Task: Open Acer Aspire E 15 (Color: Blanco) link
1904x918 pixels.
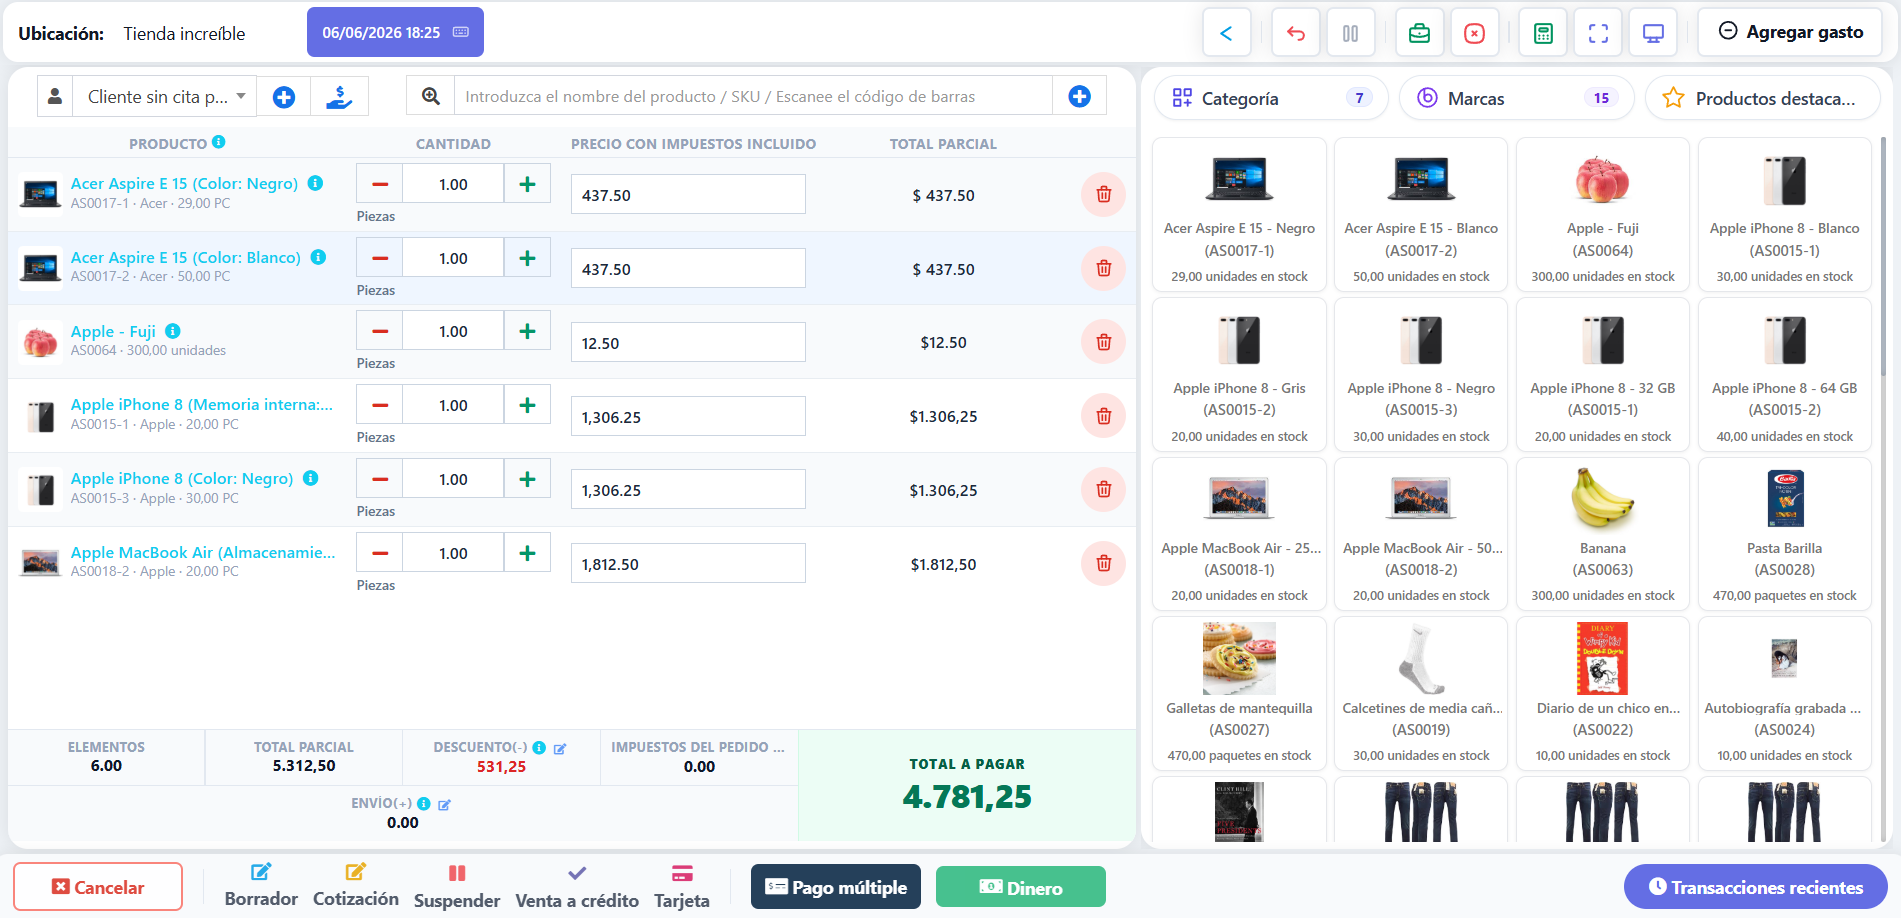Action: coord(186,257)
